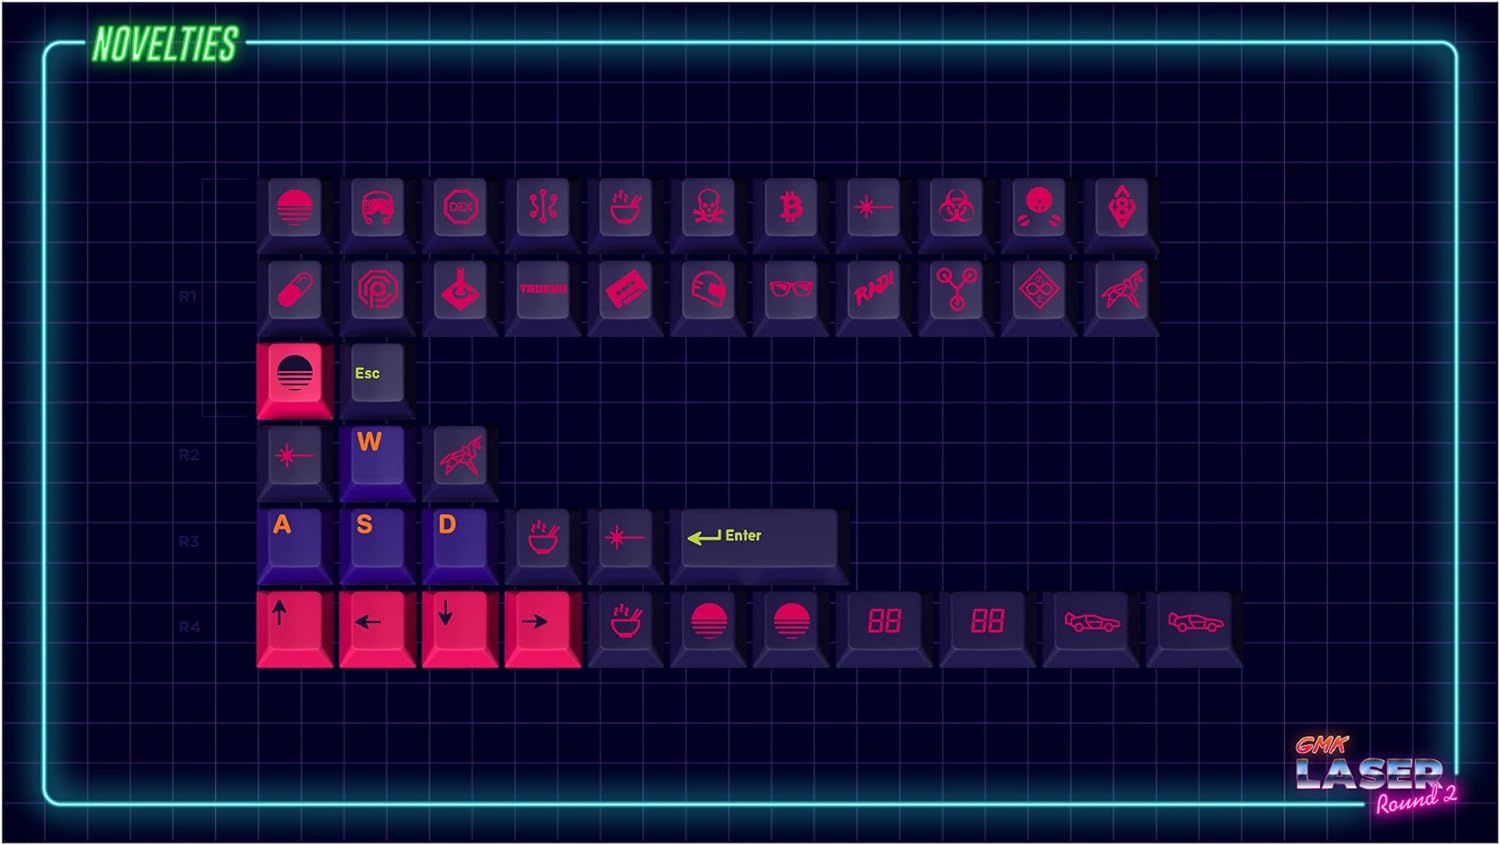1500x845 pixels.
Task: Select the sunglasses keycap
Action: pos(791,297)
